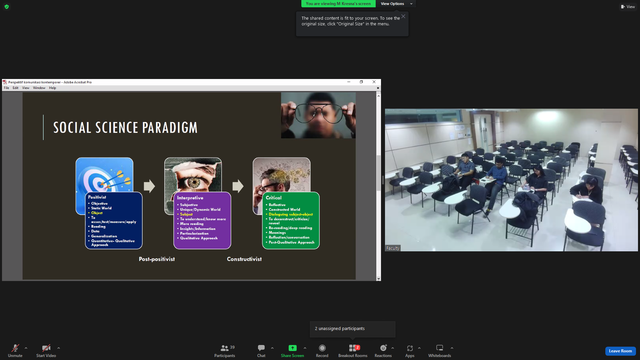The height and width of the screenshot is (360, 640).
Task: Open the Participants panel
Action: (x=225, y=350)
